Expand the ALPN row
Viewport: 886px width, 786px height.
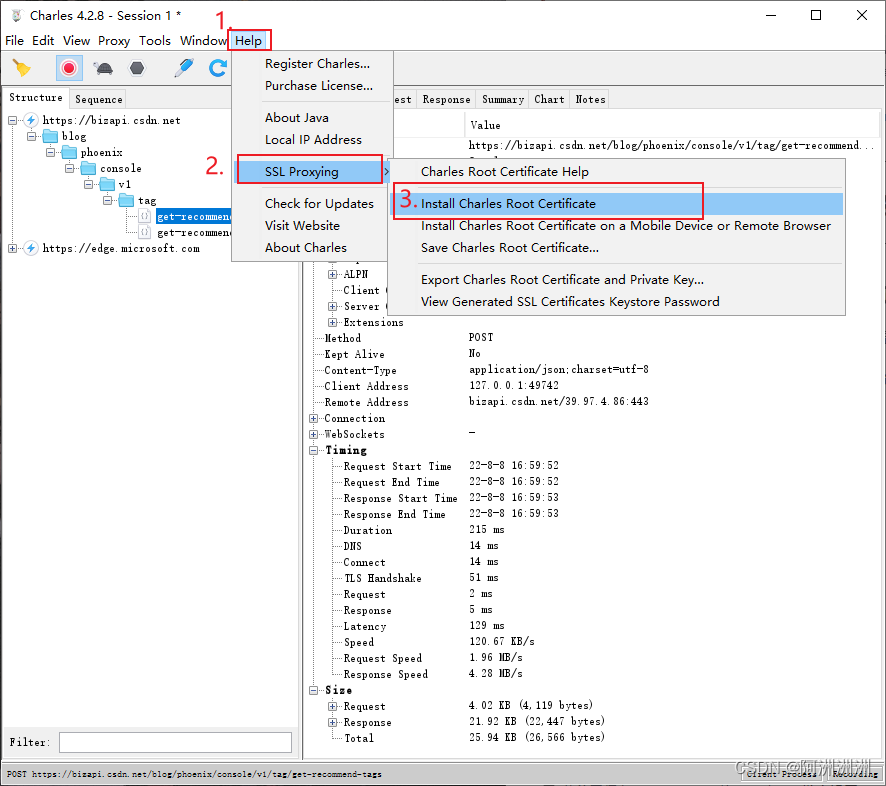click(332, 275)
